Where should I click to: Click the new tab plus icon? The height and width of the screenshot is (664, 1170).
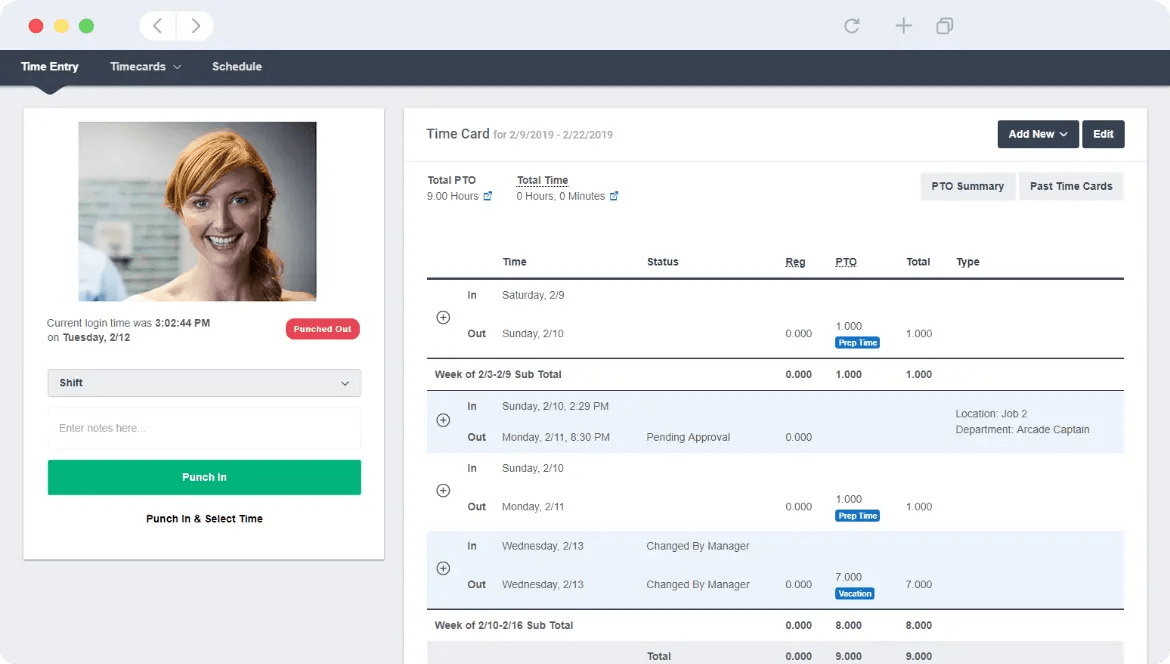[903, 26]
